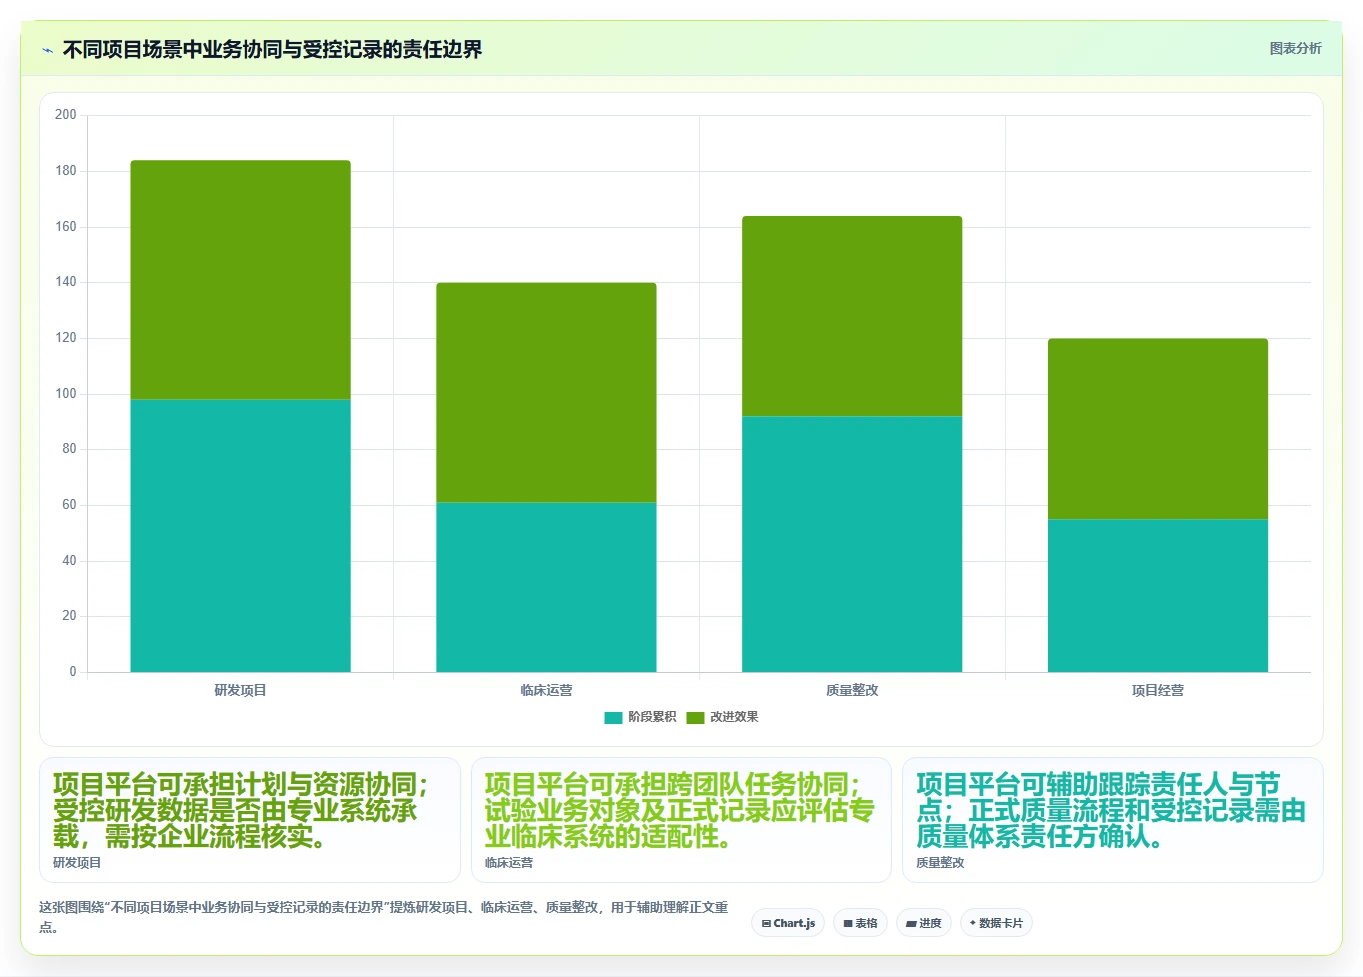Image resolution: width=1363 pixels, height=977 pixels.
Task: Click the 图表分析 label in the header
Action: [1295, 48]
